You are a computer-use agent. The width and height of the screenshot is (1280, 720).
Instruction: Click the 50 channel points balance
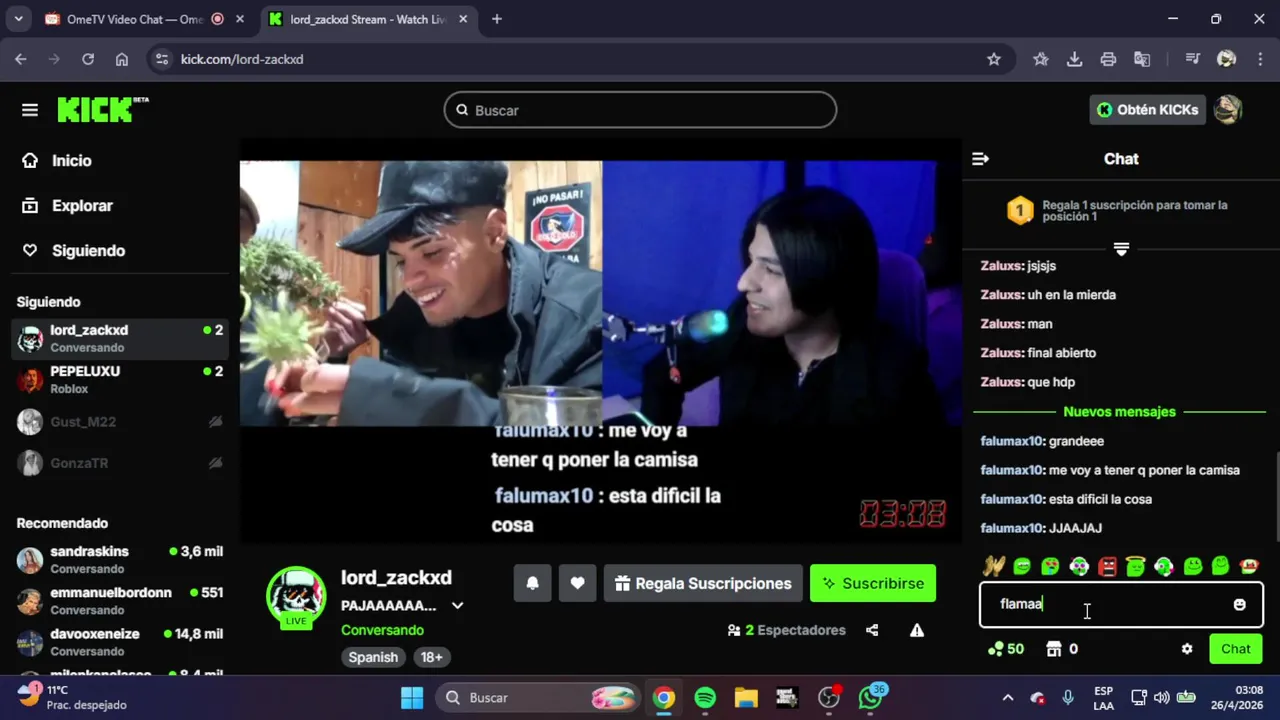coord(1006,649)
